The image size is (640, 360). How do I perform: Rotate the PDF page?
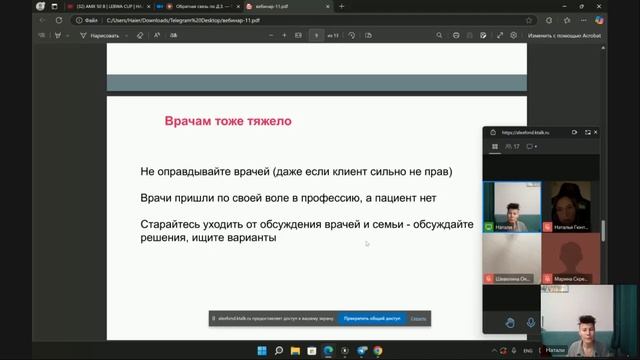352,36
